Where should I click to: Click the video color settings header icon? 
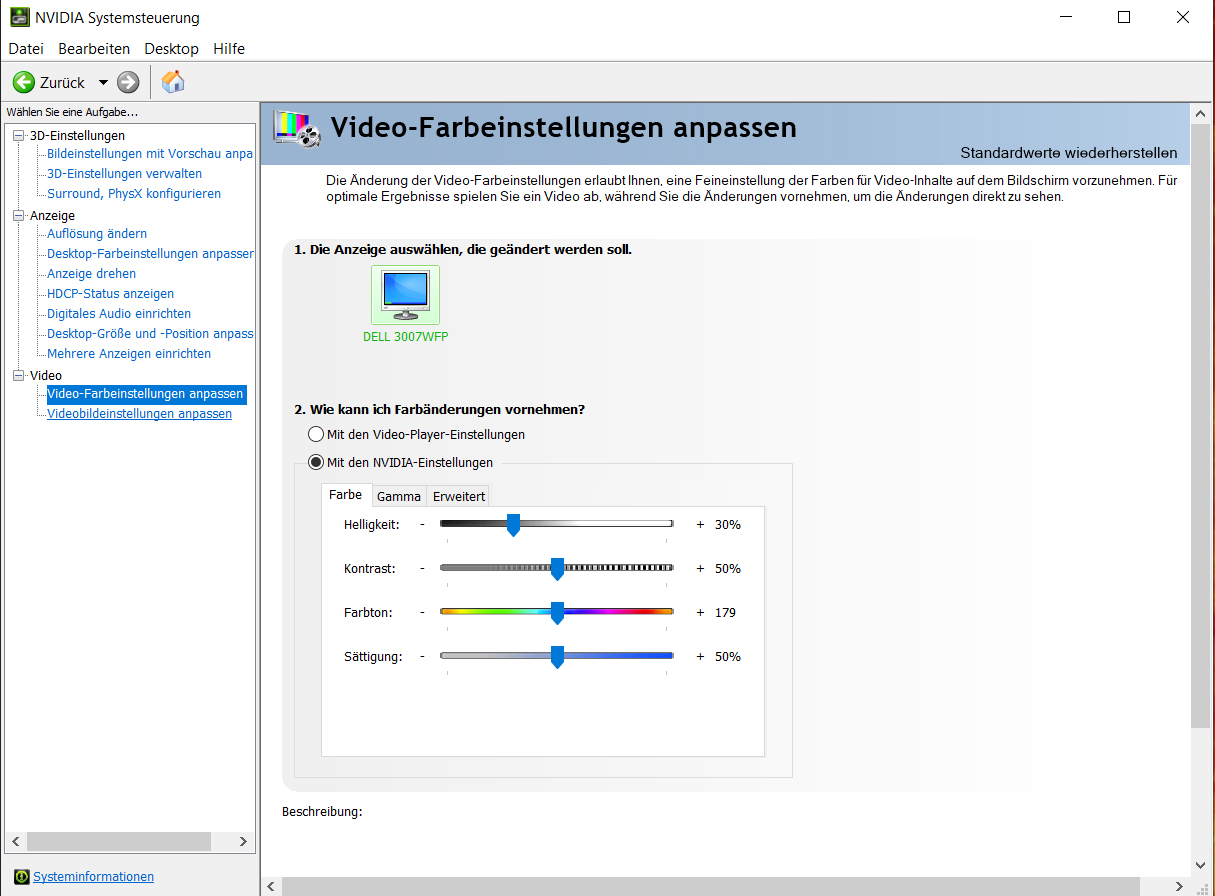[x=297, y=130]
